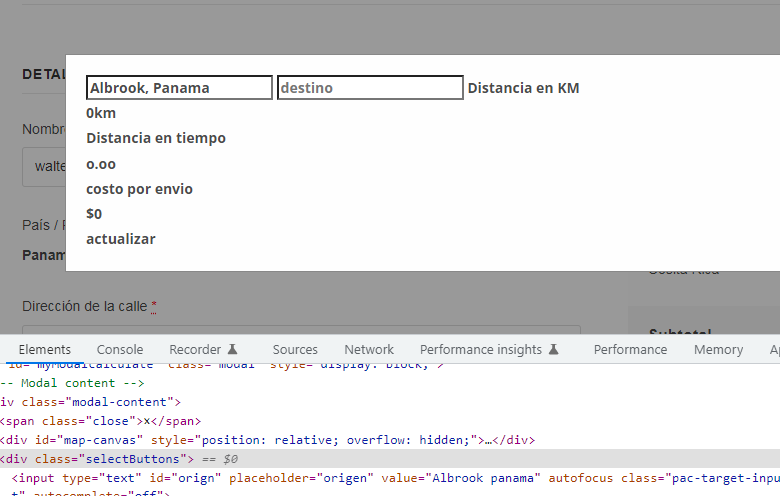Click the actualizar link in the modal
The width and height of the screenshot is (780, 496).
[x=121, y=239]
